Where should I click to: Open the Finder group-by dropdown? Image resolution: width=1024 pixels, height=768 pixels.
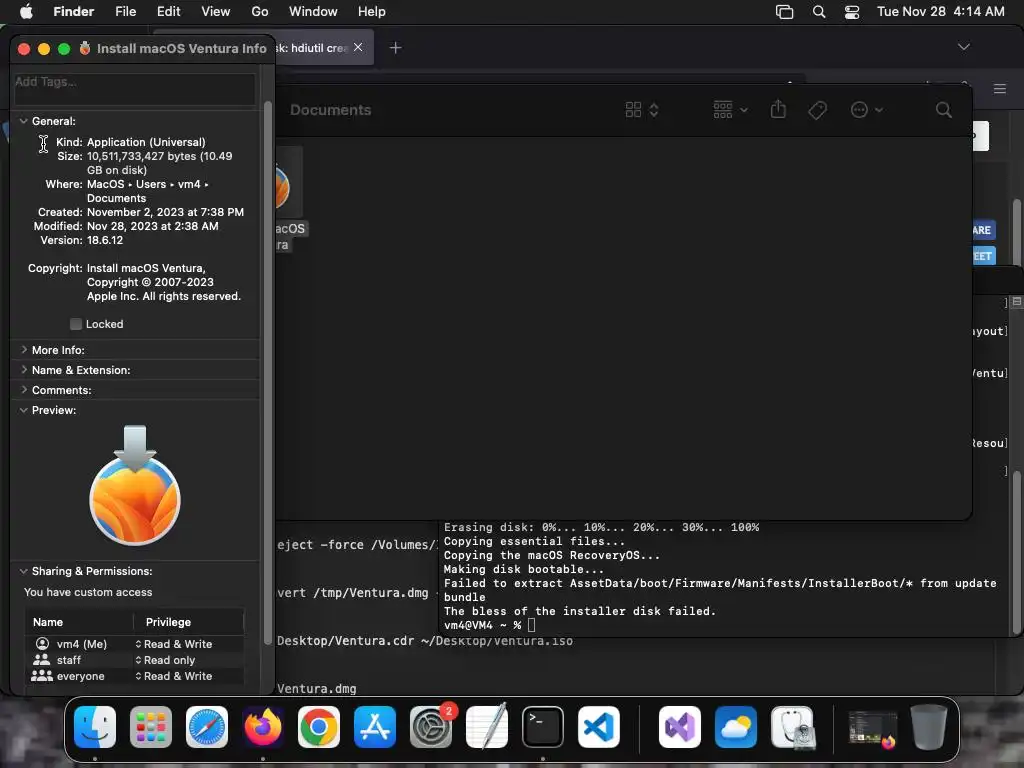click(x=730, y=110)
